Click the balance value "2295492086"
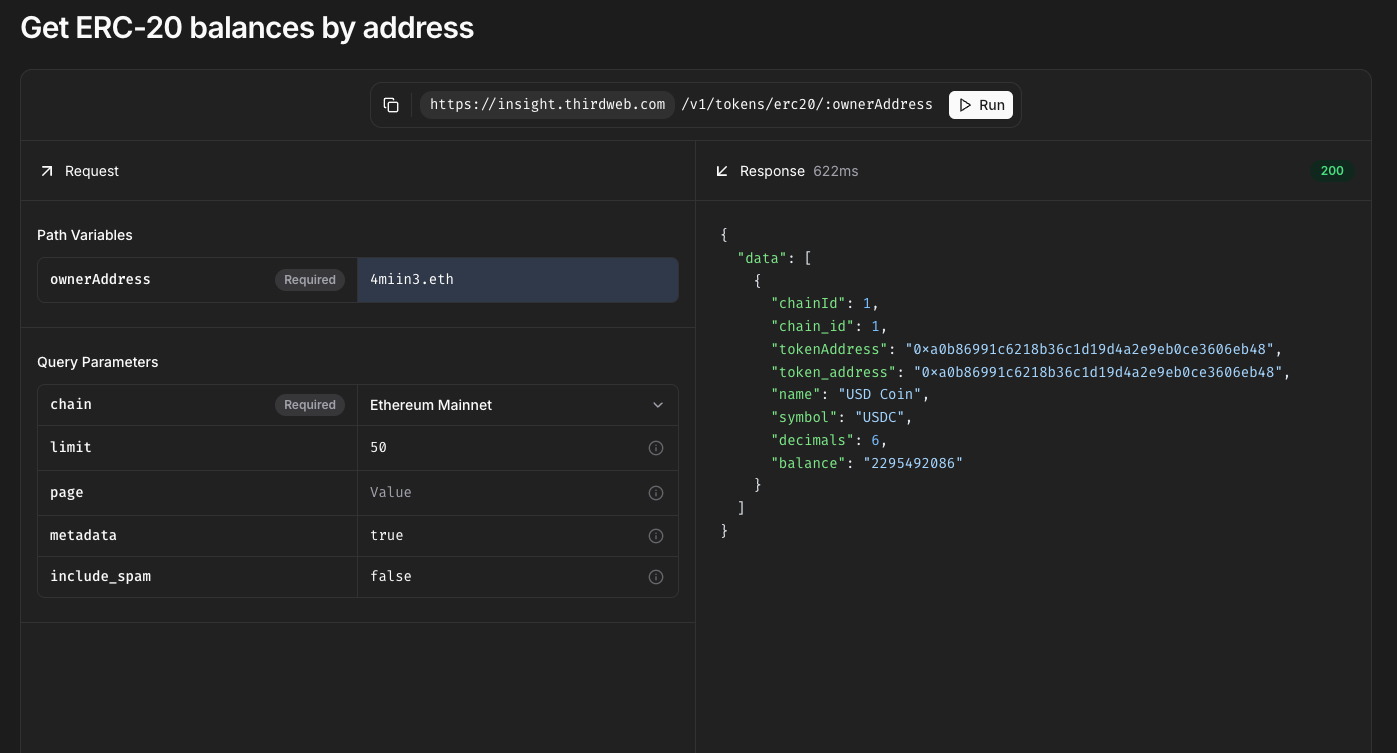 point(913,463)
